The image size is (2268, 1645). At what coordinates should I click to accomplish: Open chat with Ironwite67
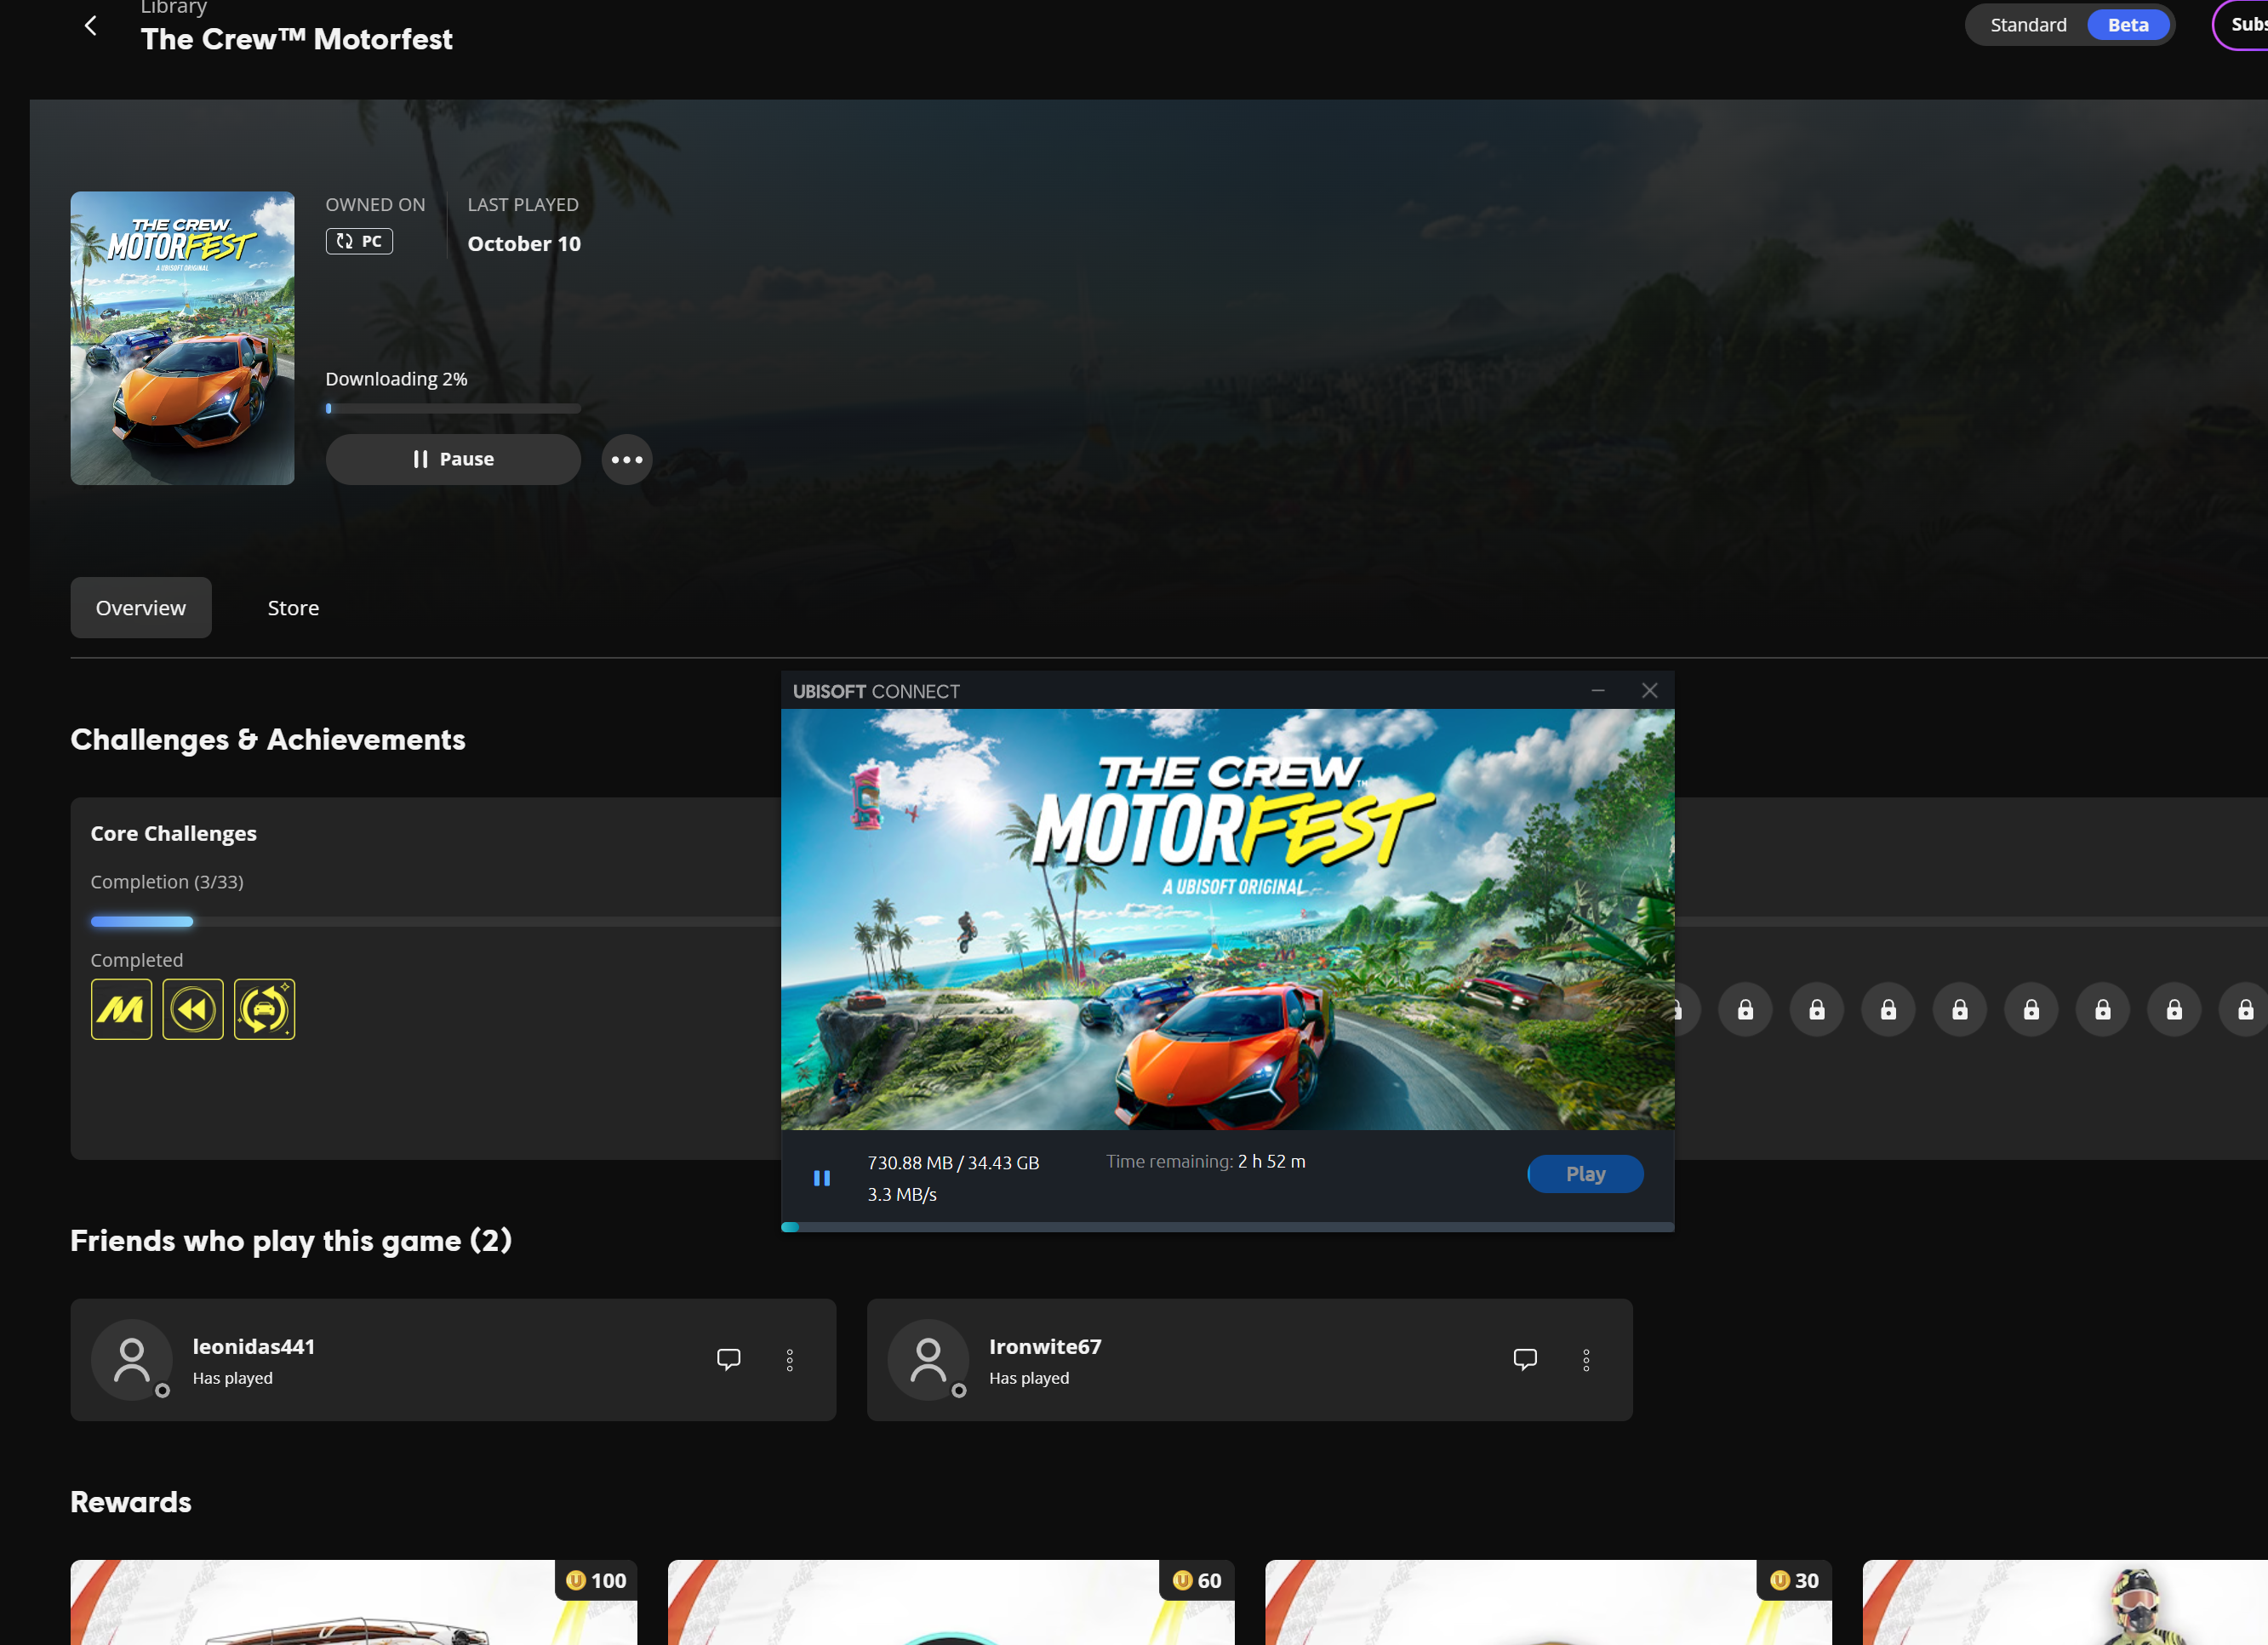[1524, 1359]
